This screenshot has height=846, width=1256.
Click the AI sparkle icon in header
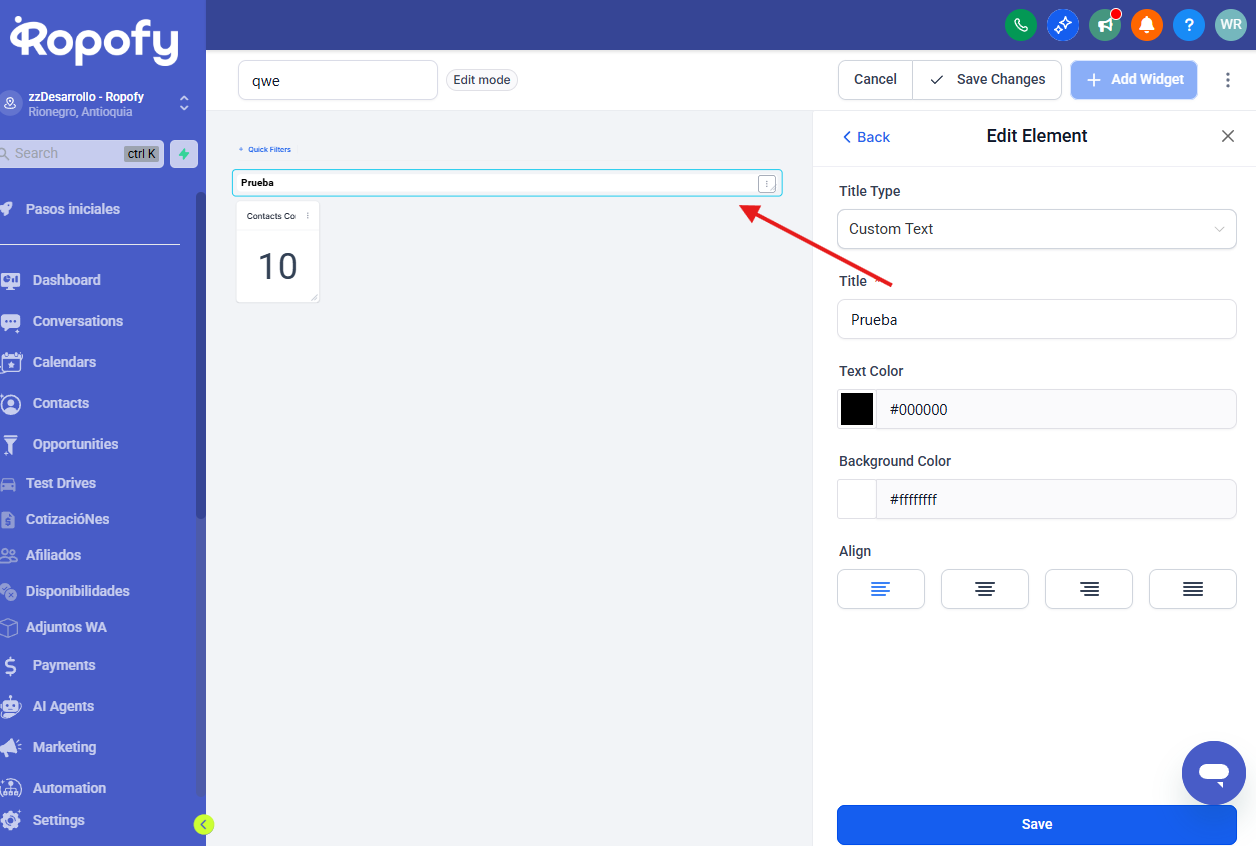tap(1062, 25)
